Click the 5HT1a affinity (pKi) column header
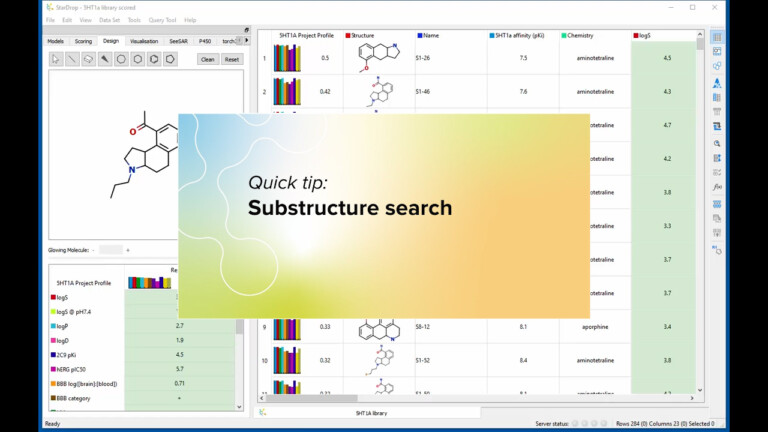The height and width of the screenshot is (432, 768). 522,35
